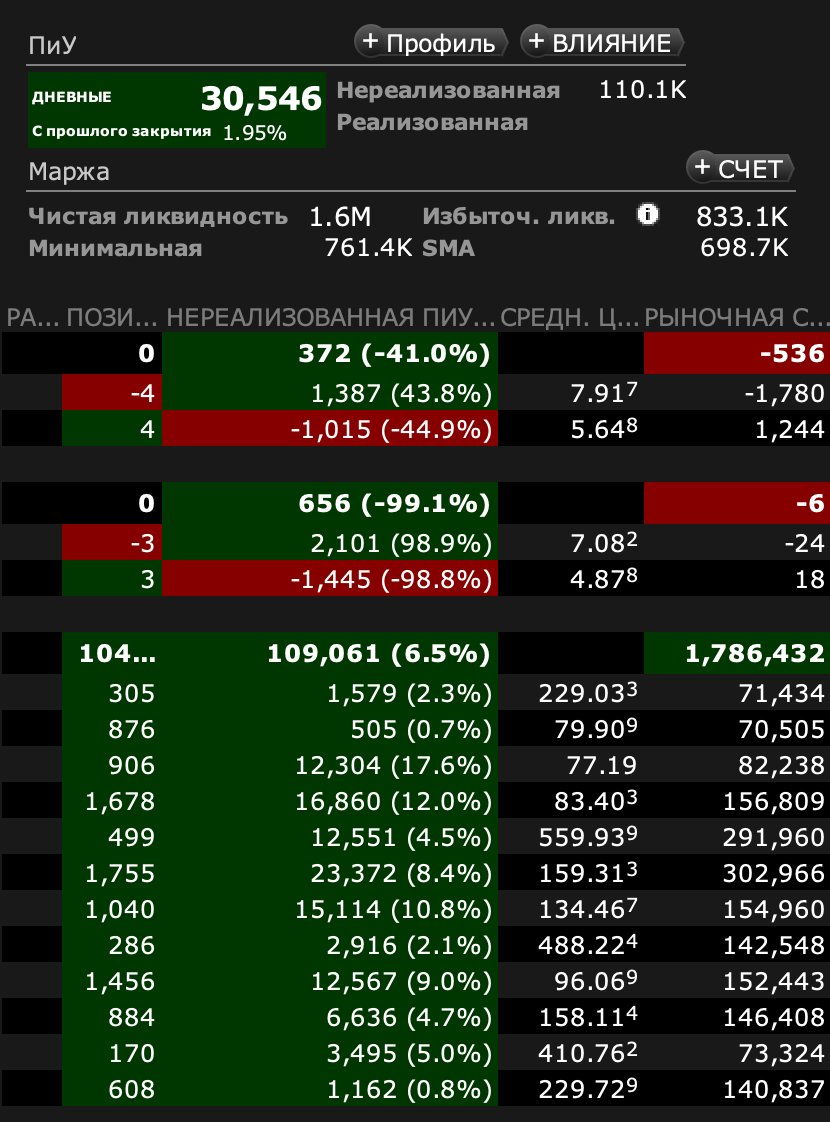Viewport: 830px width, 1122px height.
Task: Select the 1.95% since previous close value
Action: (255, 133)
